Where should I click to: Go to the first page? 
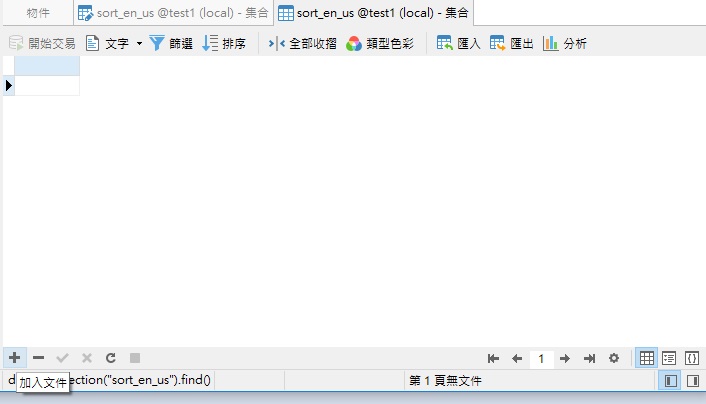[x=493, y=358]
